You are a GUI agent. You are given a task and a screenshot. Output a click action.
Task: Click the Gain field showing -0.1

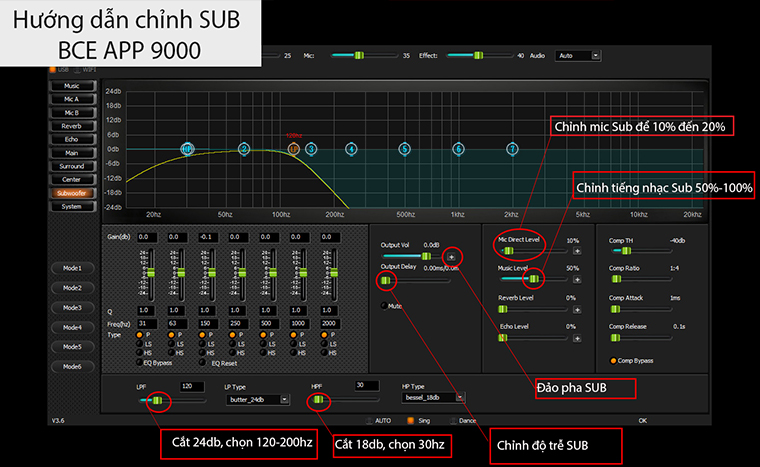point(208,237)
